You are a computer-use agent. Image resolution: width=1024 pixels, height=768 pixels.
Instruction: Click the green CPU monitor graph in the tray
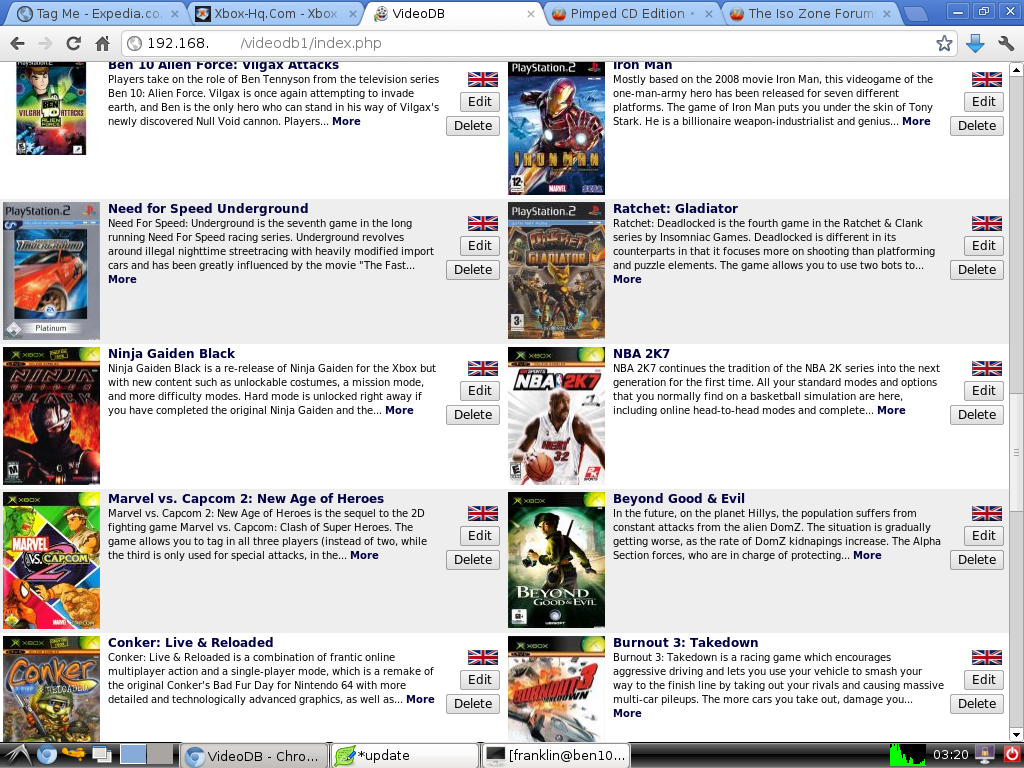[908, 755]
